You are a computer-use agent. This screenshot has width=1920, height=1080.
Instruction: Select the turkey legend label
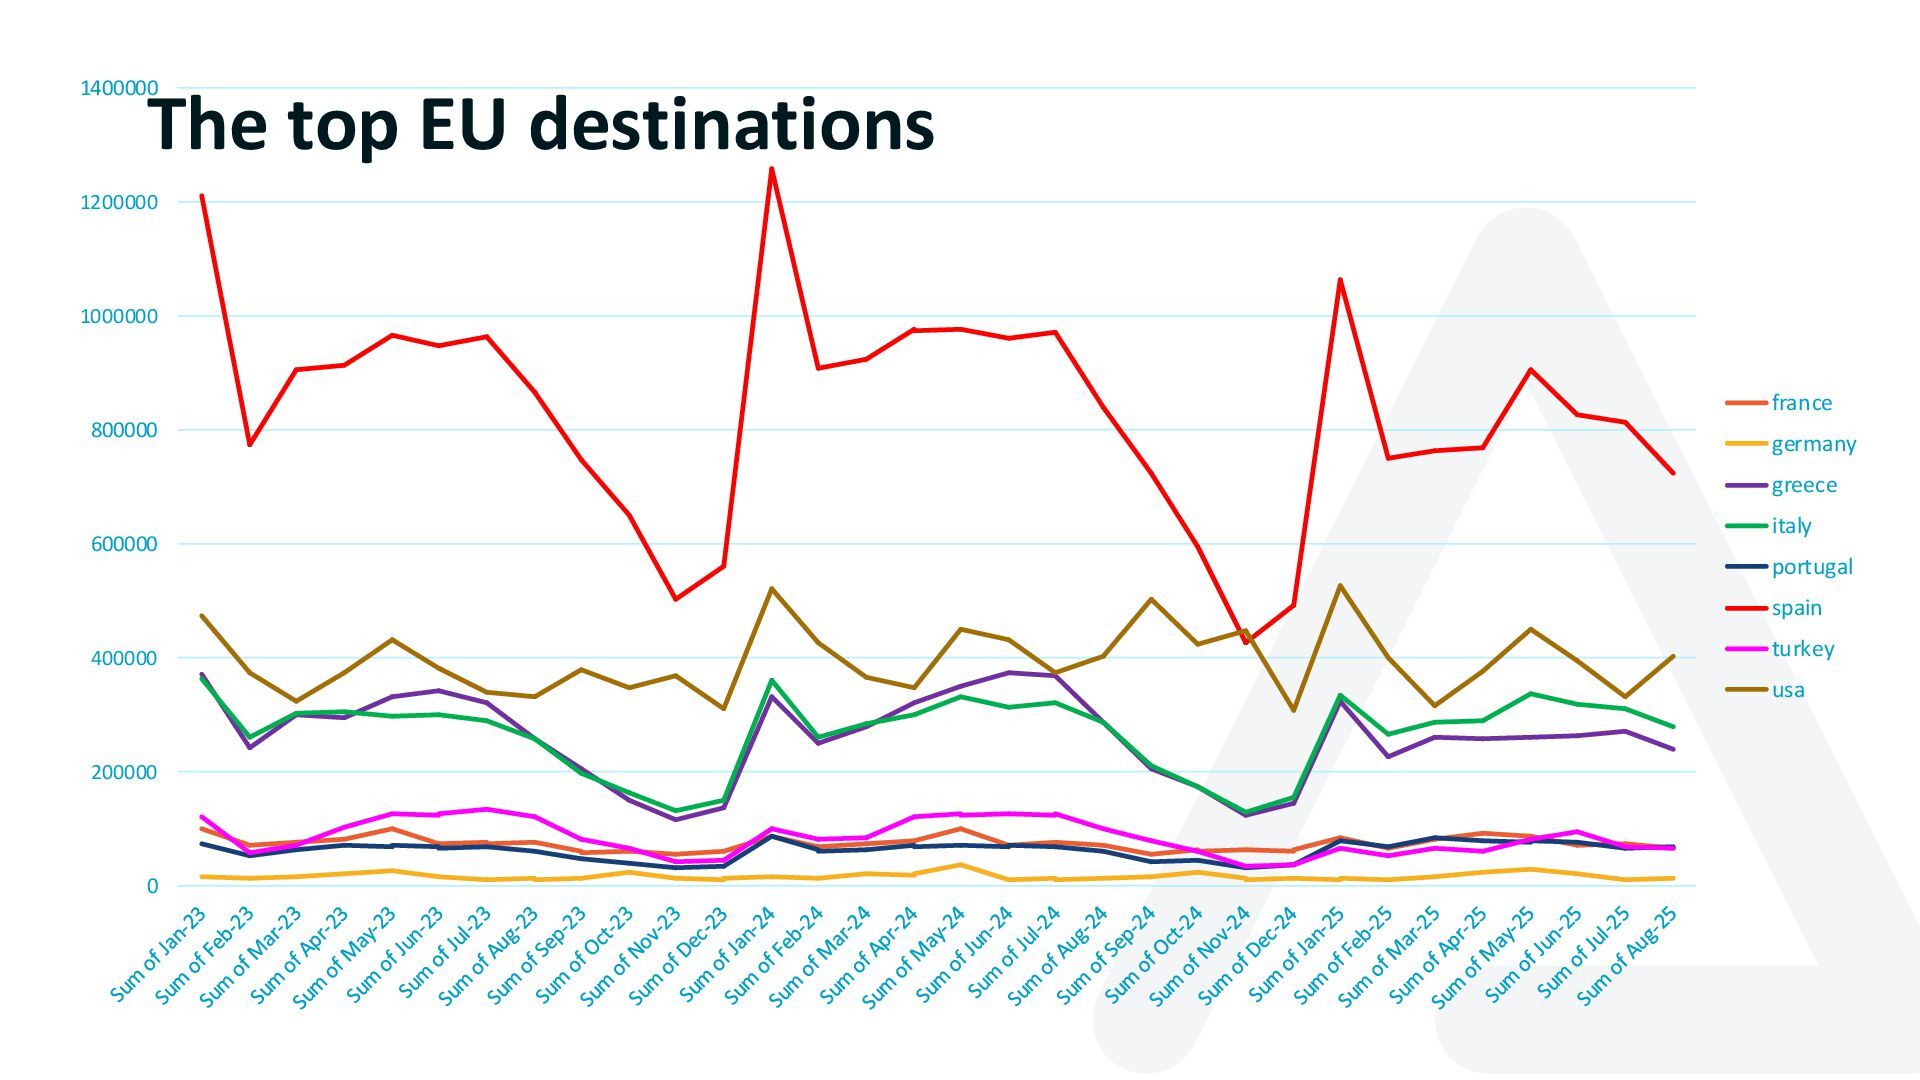click(x=1803, y=649)
